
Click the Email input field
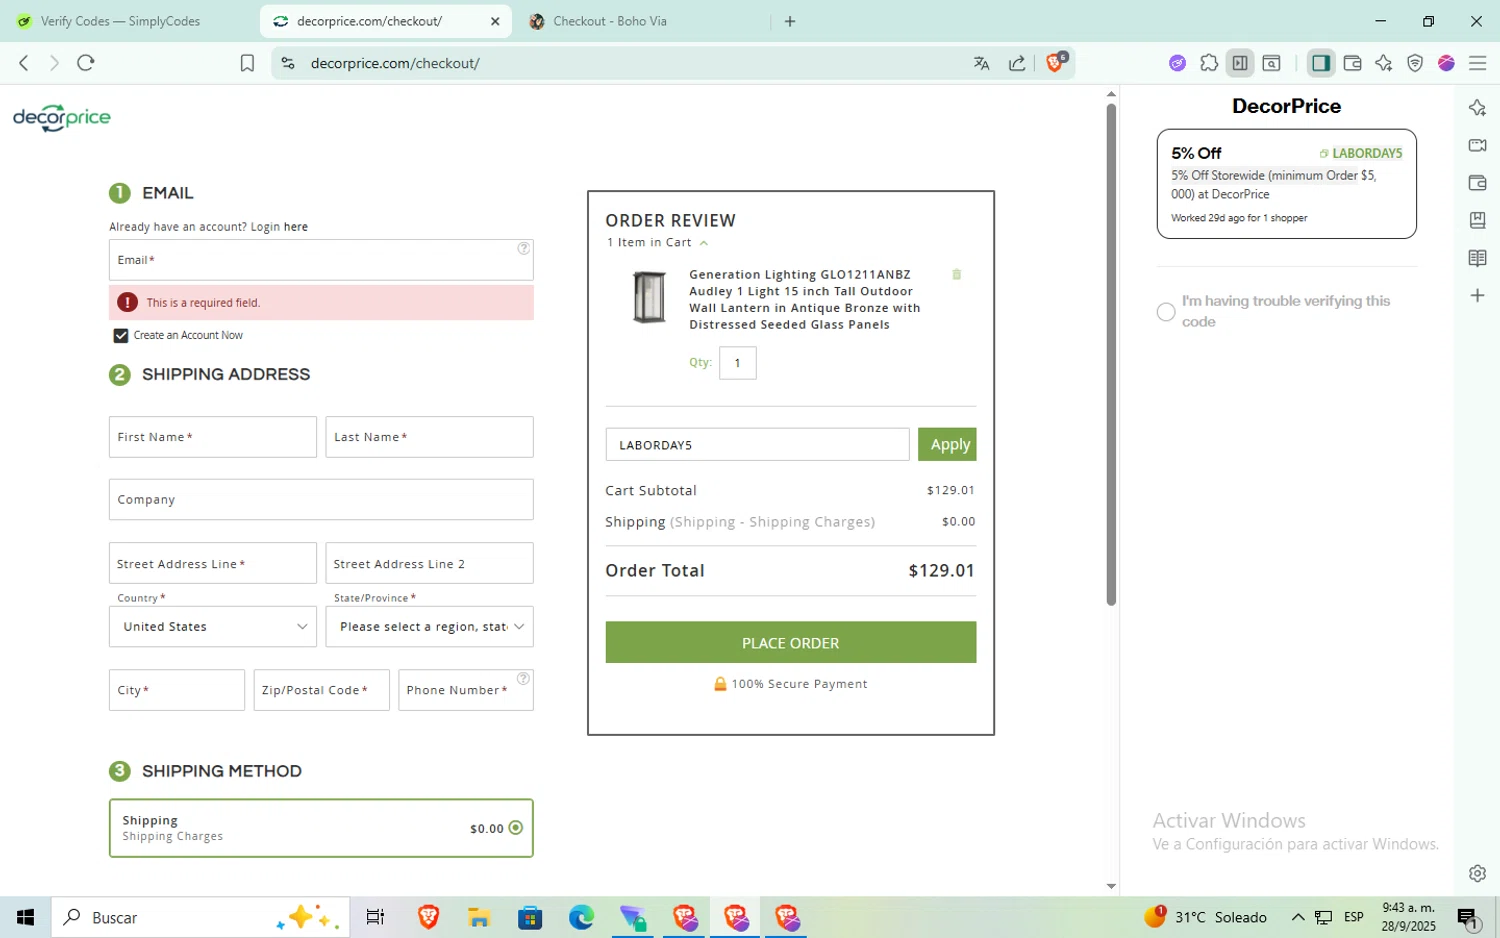click(321, 260)
